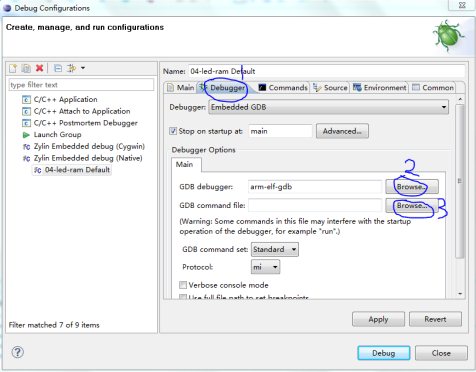
Task: Click the Zylin Embedded debug (Native) icon
Action: point(26,158)
